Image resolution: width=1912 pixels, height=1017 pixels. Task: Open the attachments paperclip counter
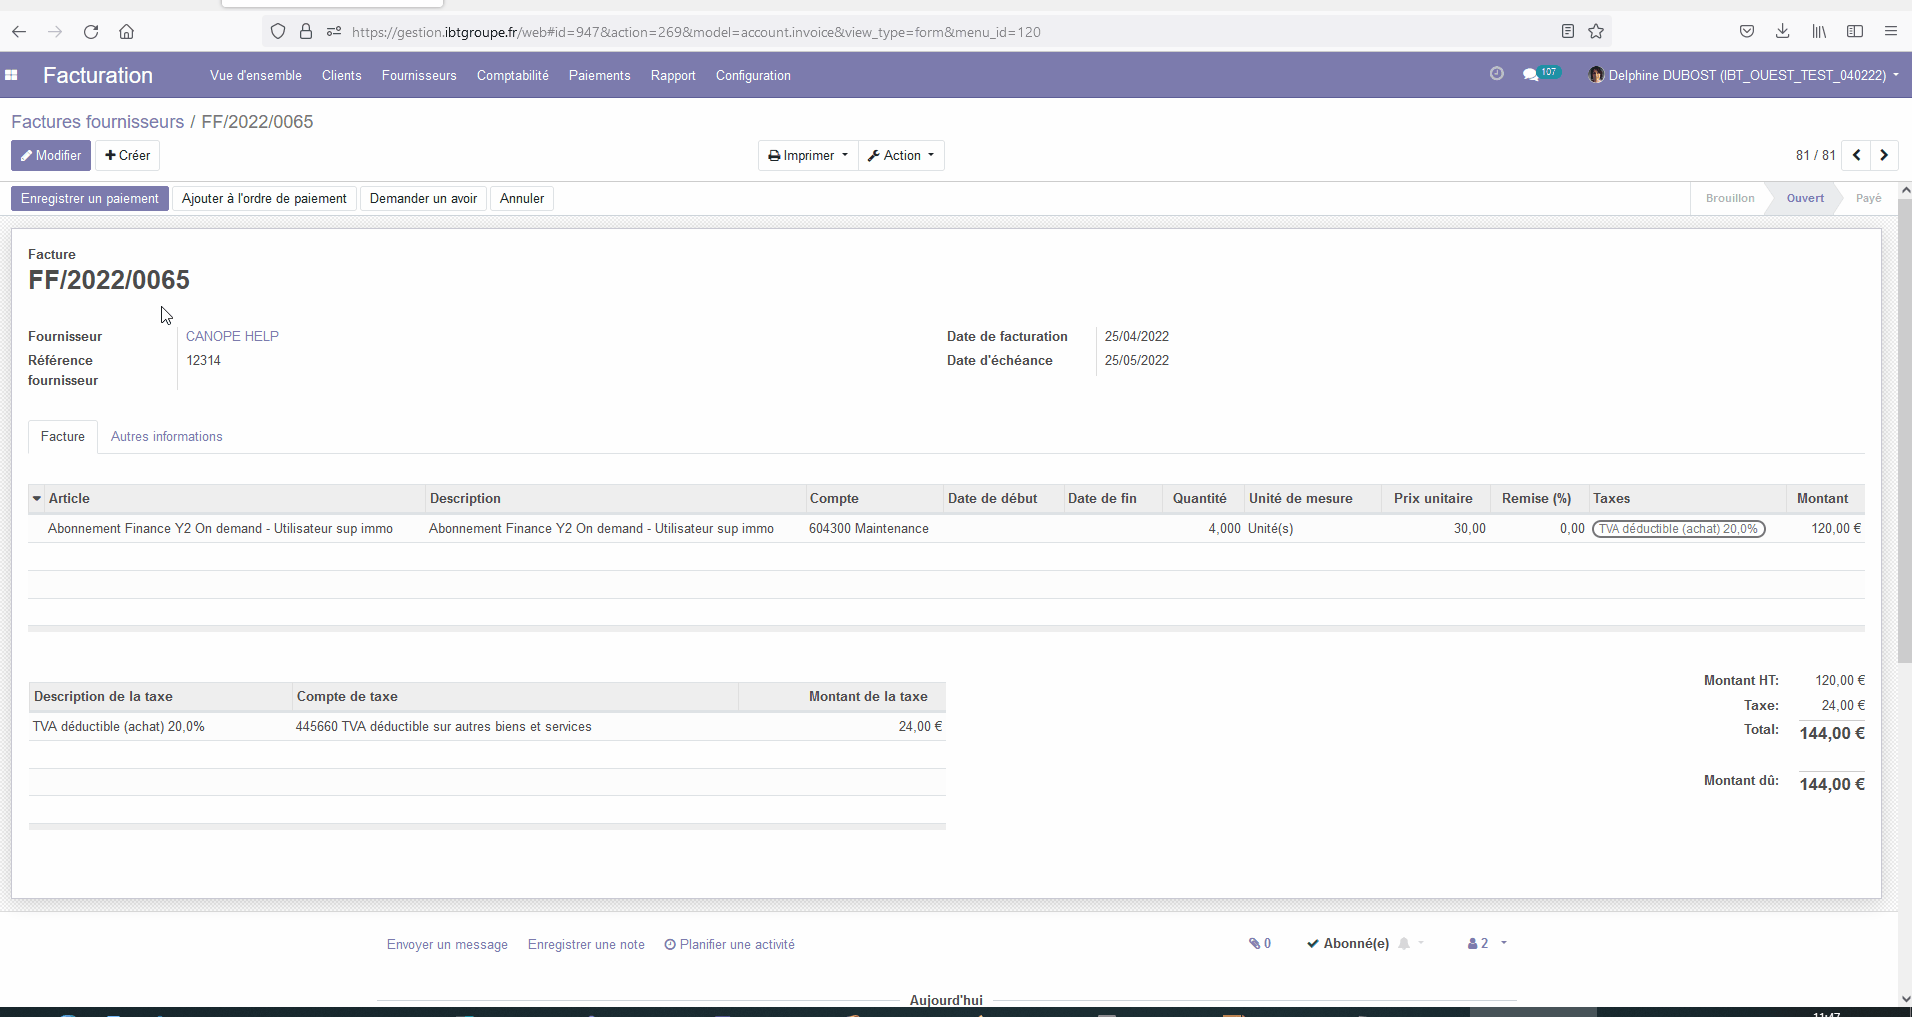pyautogui.click(x=1259, y=943)
